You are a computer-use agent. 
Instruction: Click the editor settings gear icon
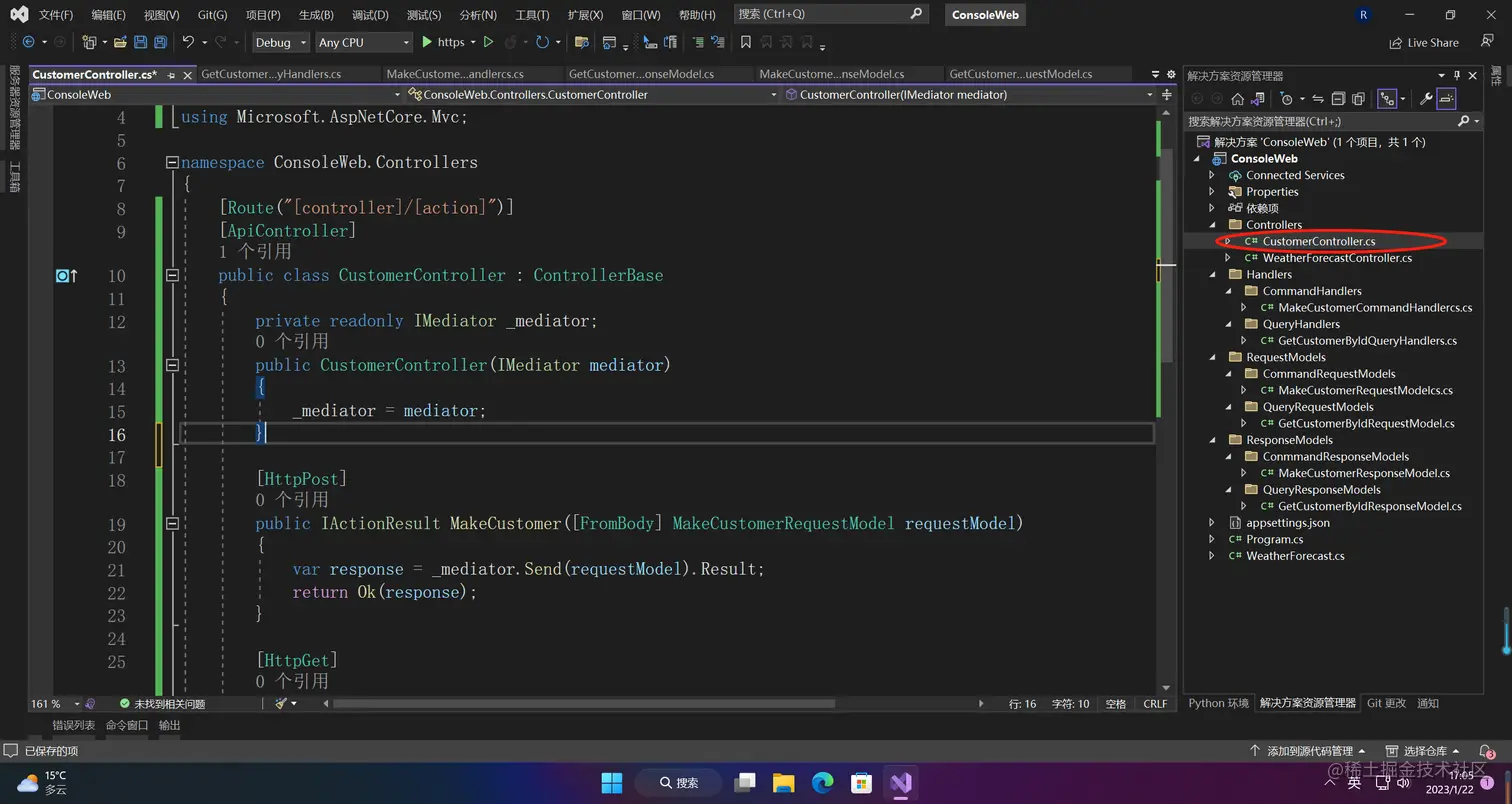[1170, 74]
